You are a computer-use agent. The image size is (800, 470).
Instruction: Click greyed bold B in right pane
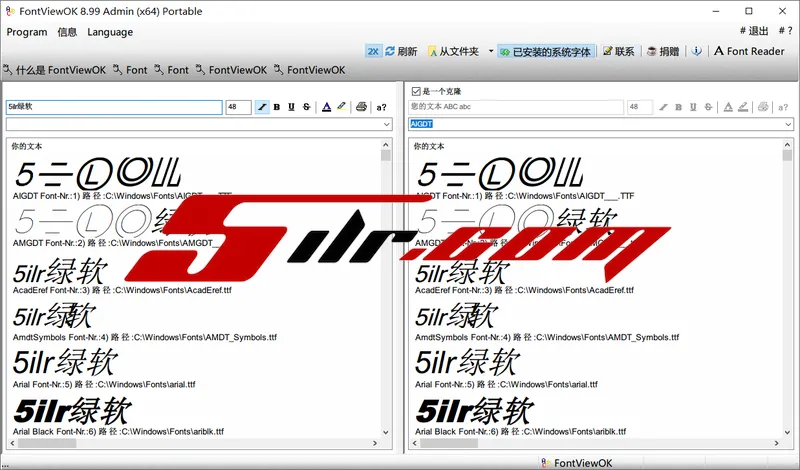tap(678, 107)
